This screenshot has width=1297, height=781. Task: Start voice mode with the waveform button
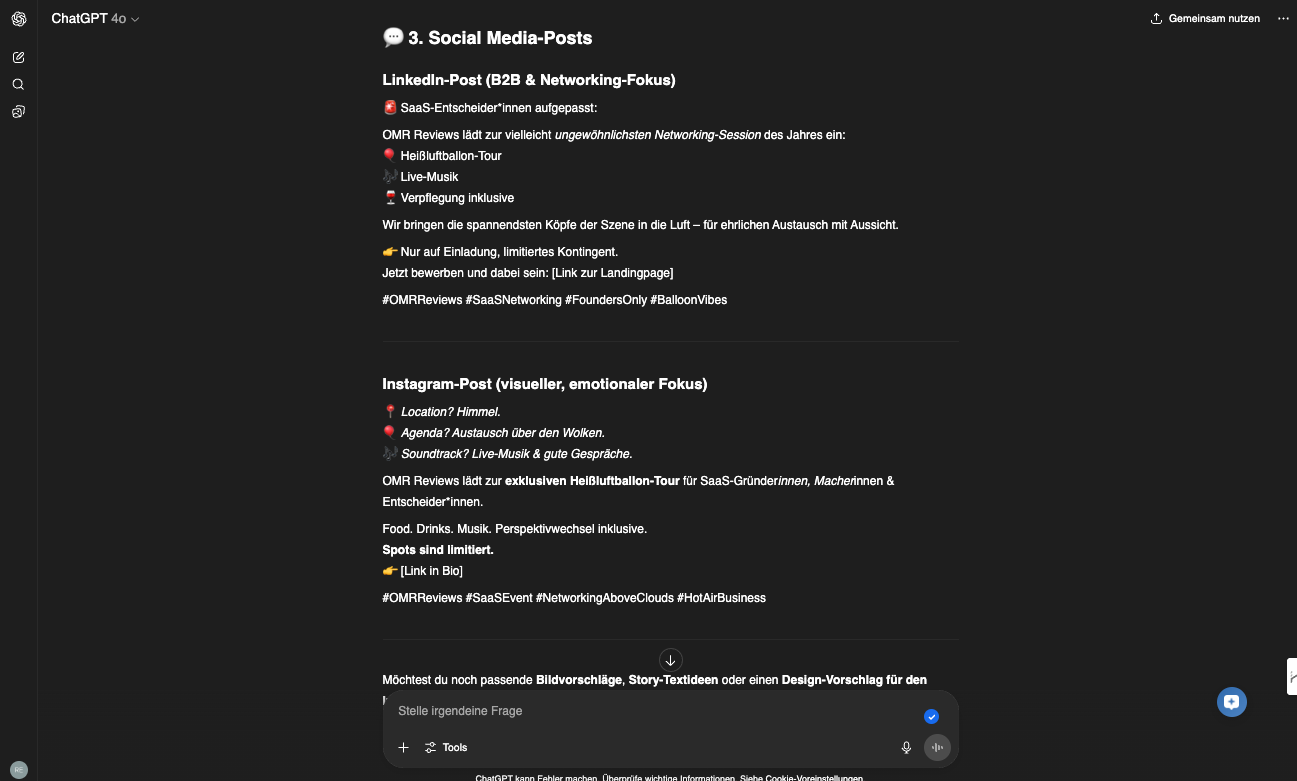[937, 747]
